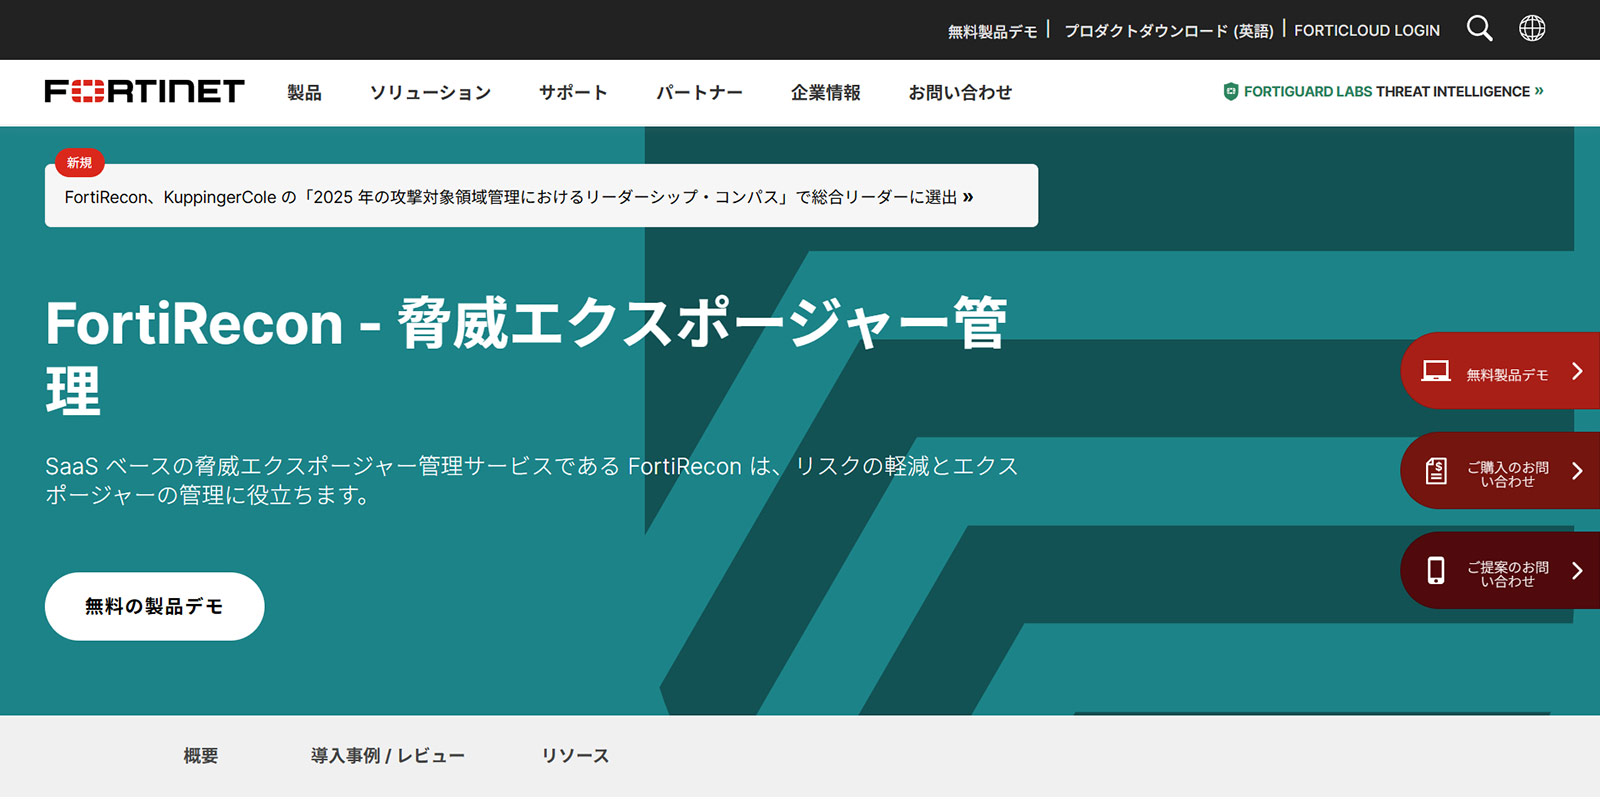Open 無料製品デモ link in top bar

tap(992, 31)
